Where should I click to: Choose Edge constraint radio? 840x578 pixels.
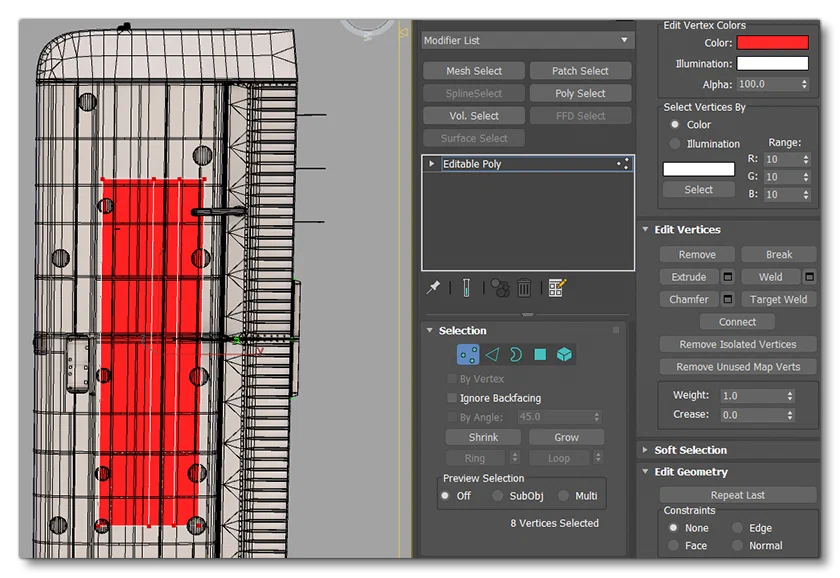738,528
